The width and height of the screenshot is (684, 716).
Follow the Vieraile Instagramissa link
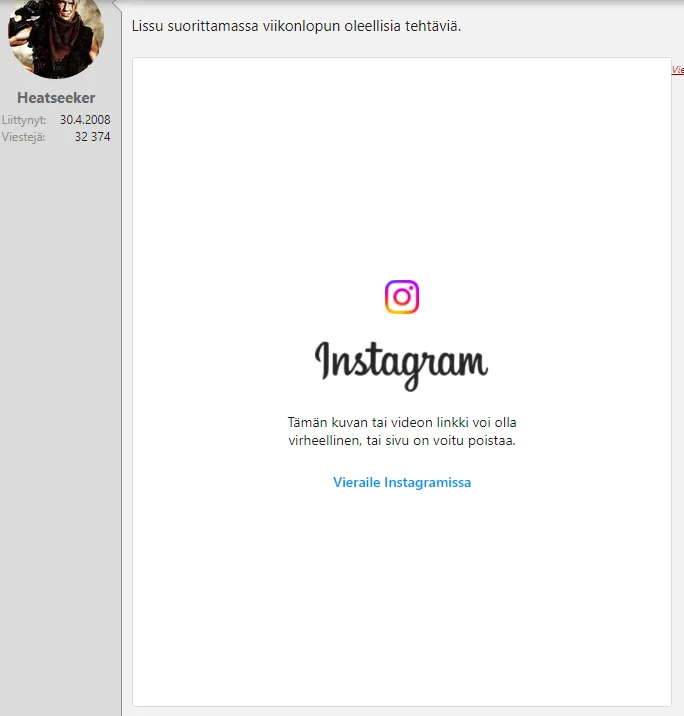[401, 482]
